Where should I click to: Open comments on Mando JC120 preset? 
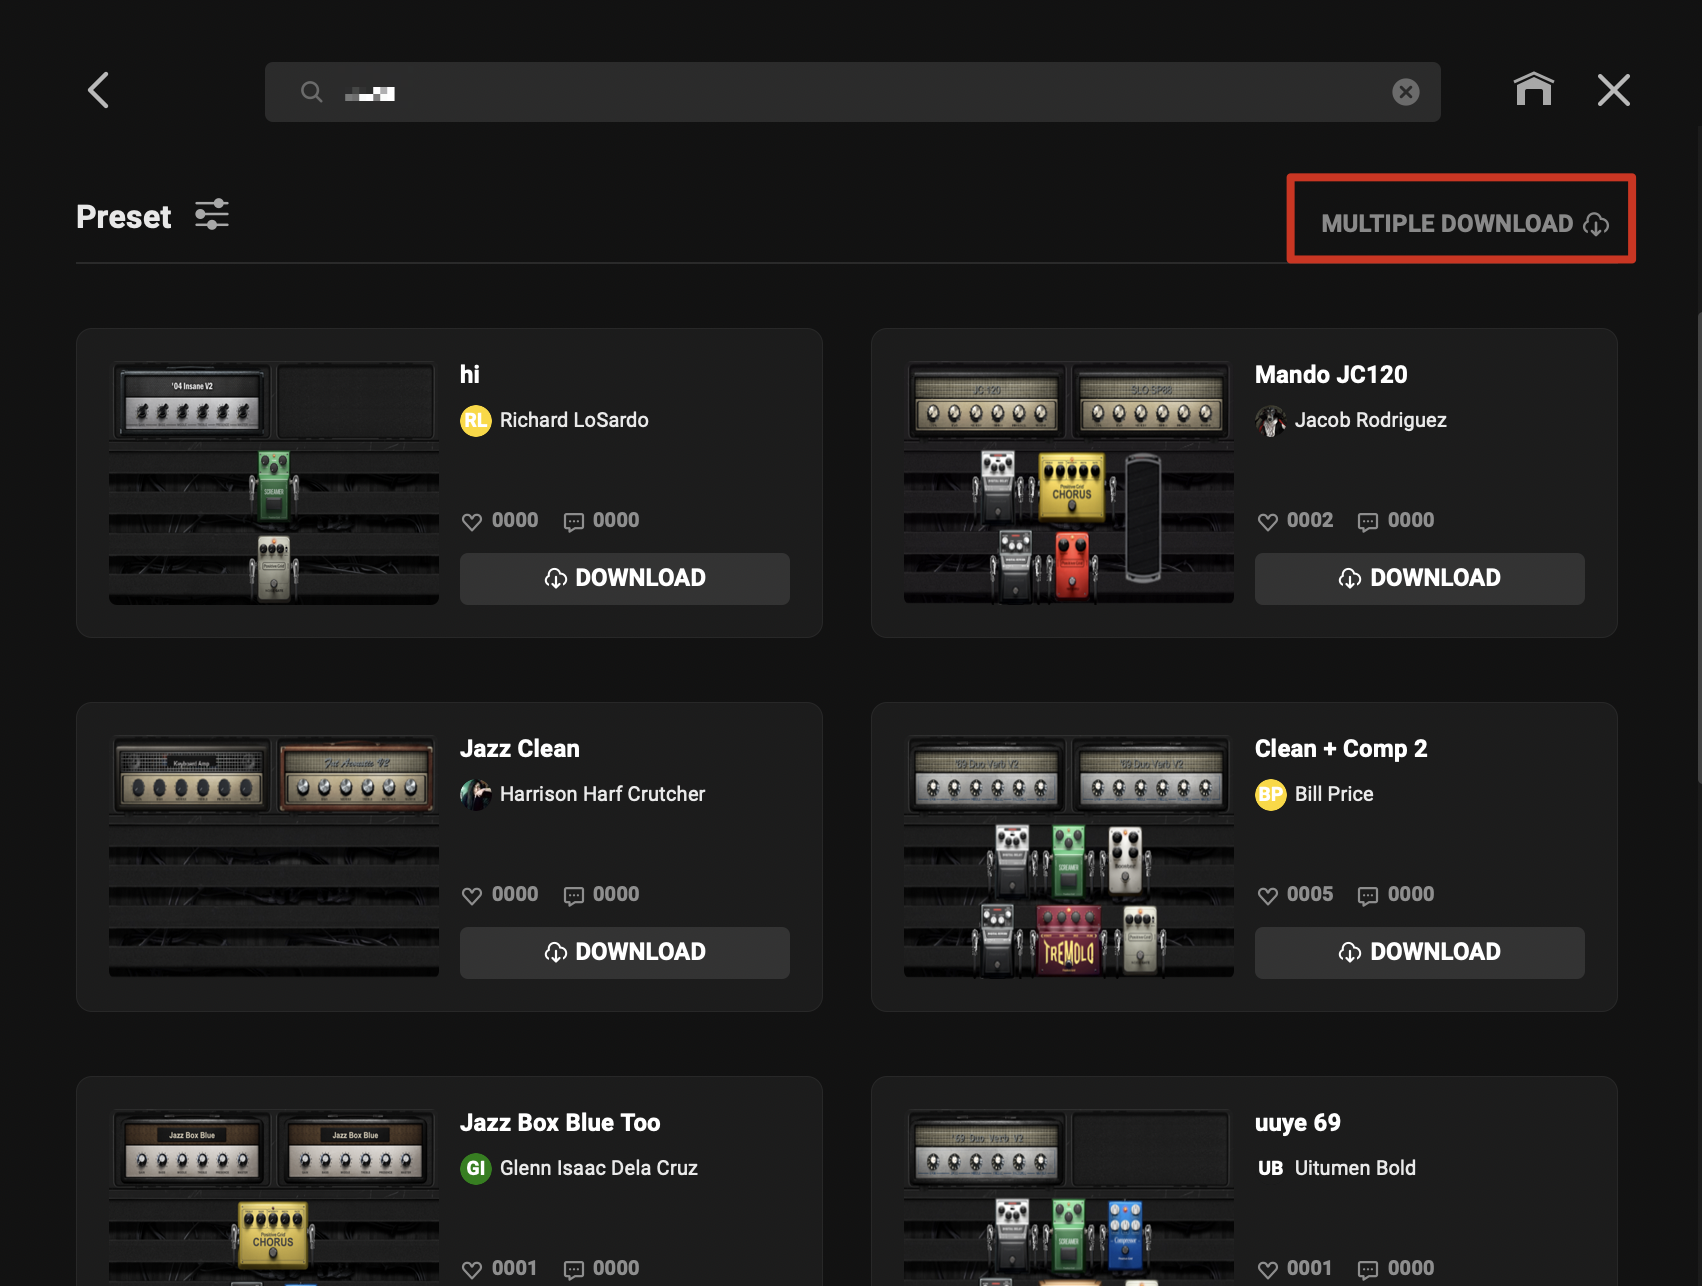tap(1368, 521)
